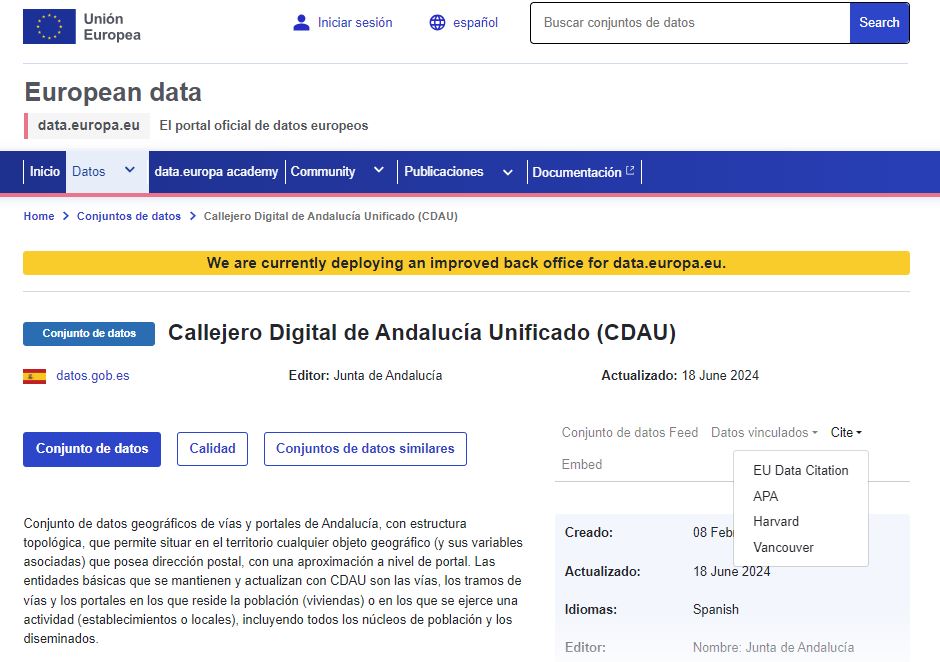
Task: Select Harvard citation style
Action: (776, 521)
